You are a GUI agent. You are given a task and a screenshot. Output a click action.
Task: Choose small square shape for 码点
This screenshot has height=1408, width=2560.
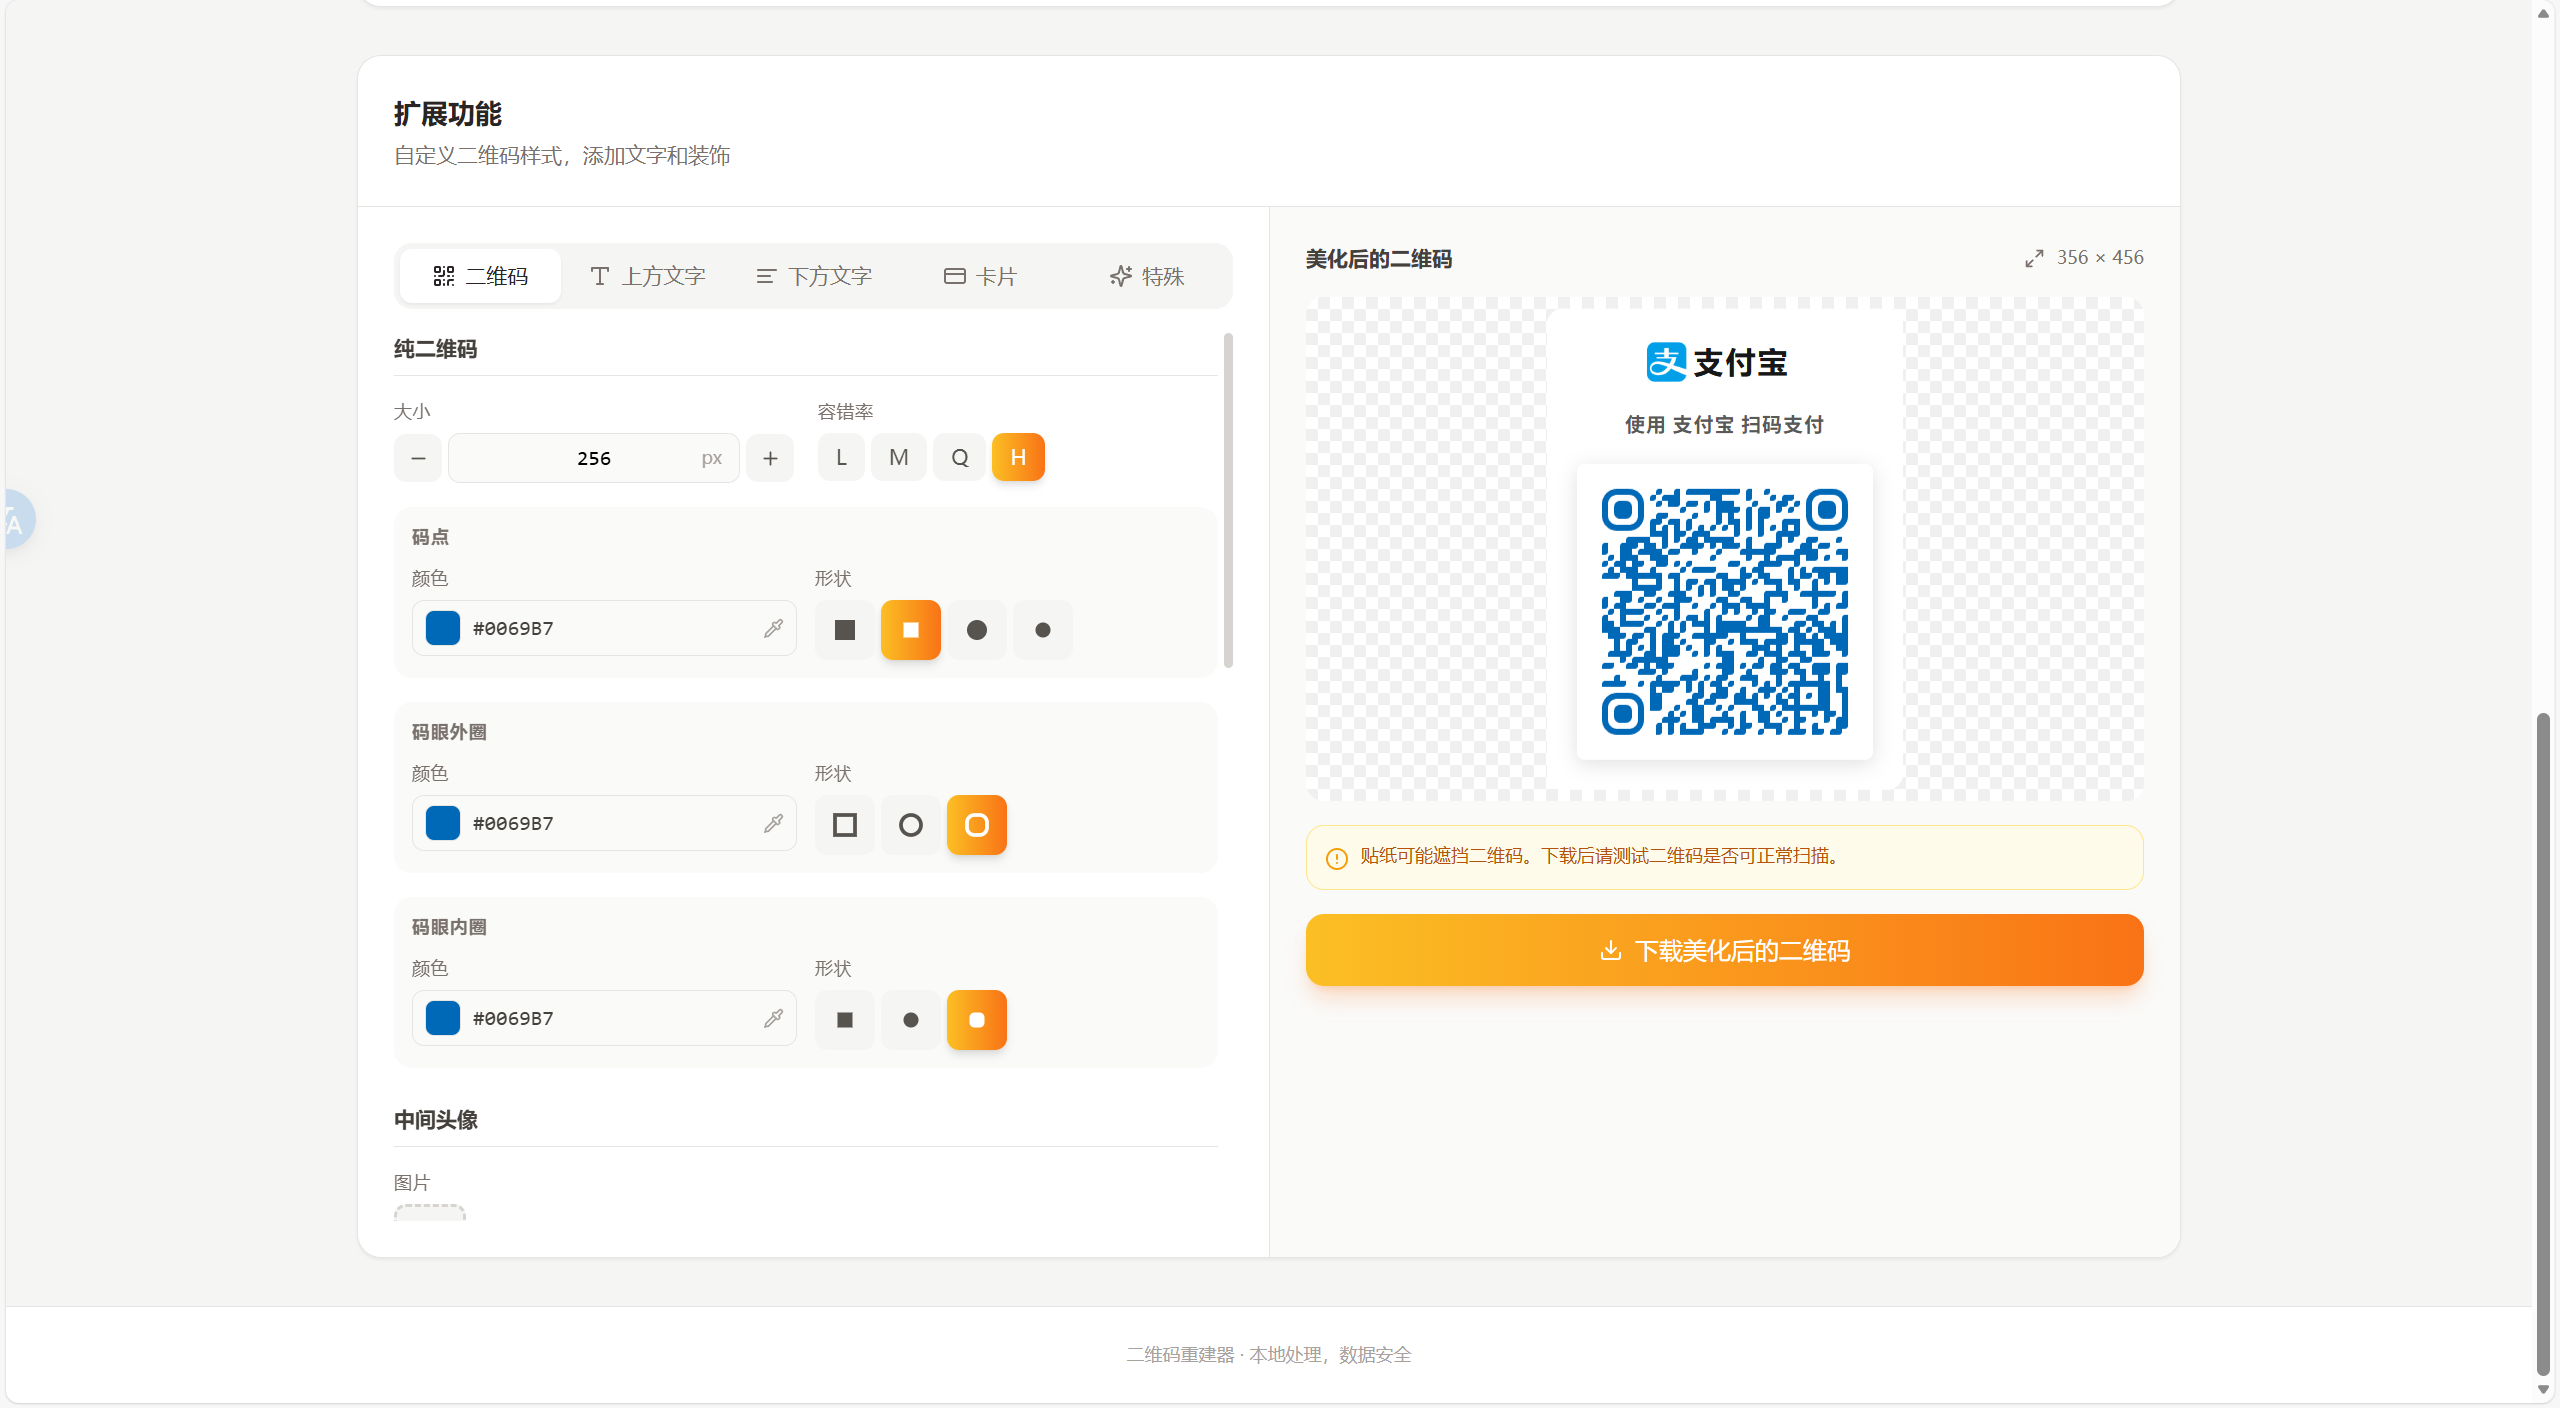pyautogui.click(x=911, y=630)
